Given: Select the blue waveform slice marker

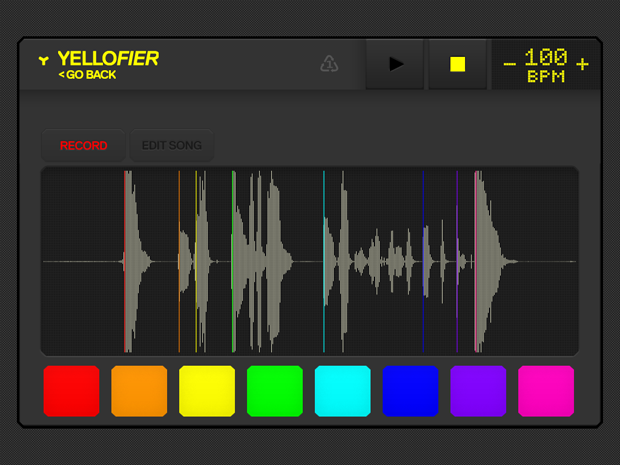Looking at the screenshot, I should coord(423,261).
